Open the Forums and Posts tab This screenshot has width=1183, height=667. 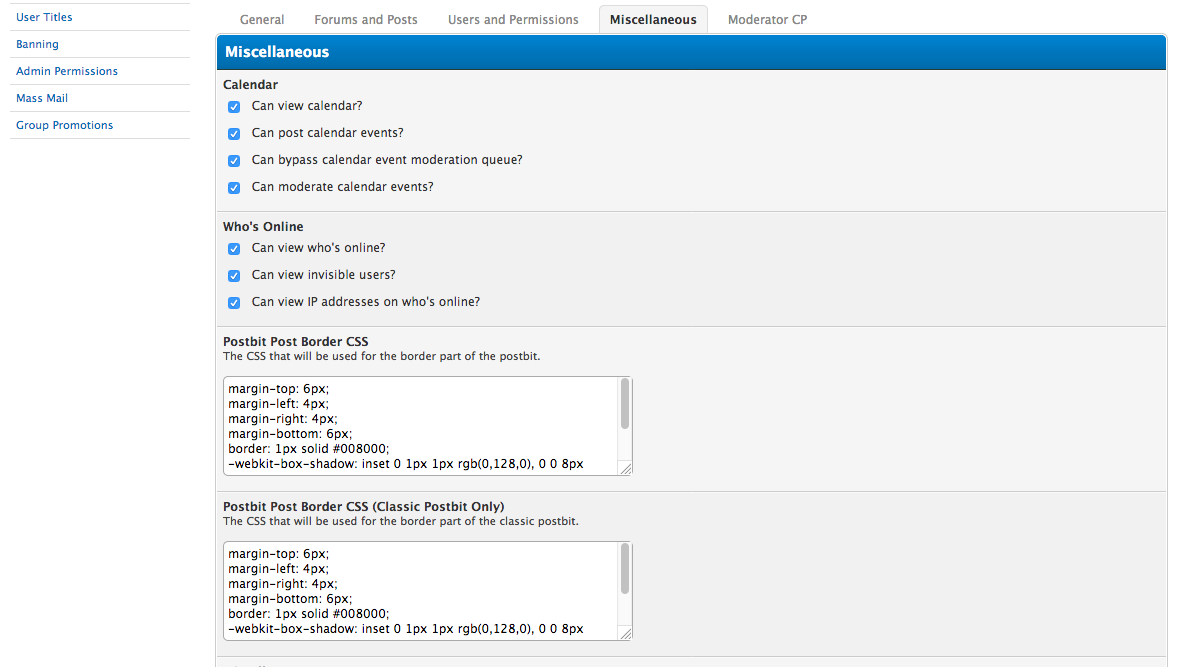click(x=366, y=20)
